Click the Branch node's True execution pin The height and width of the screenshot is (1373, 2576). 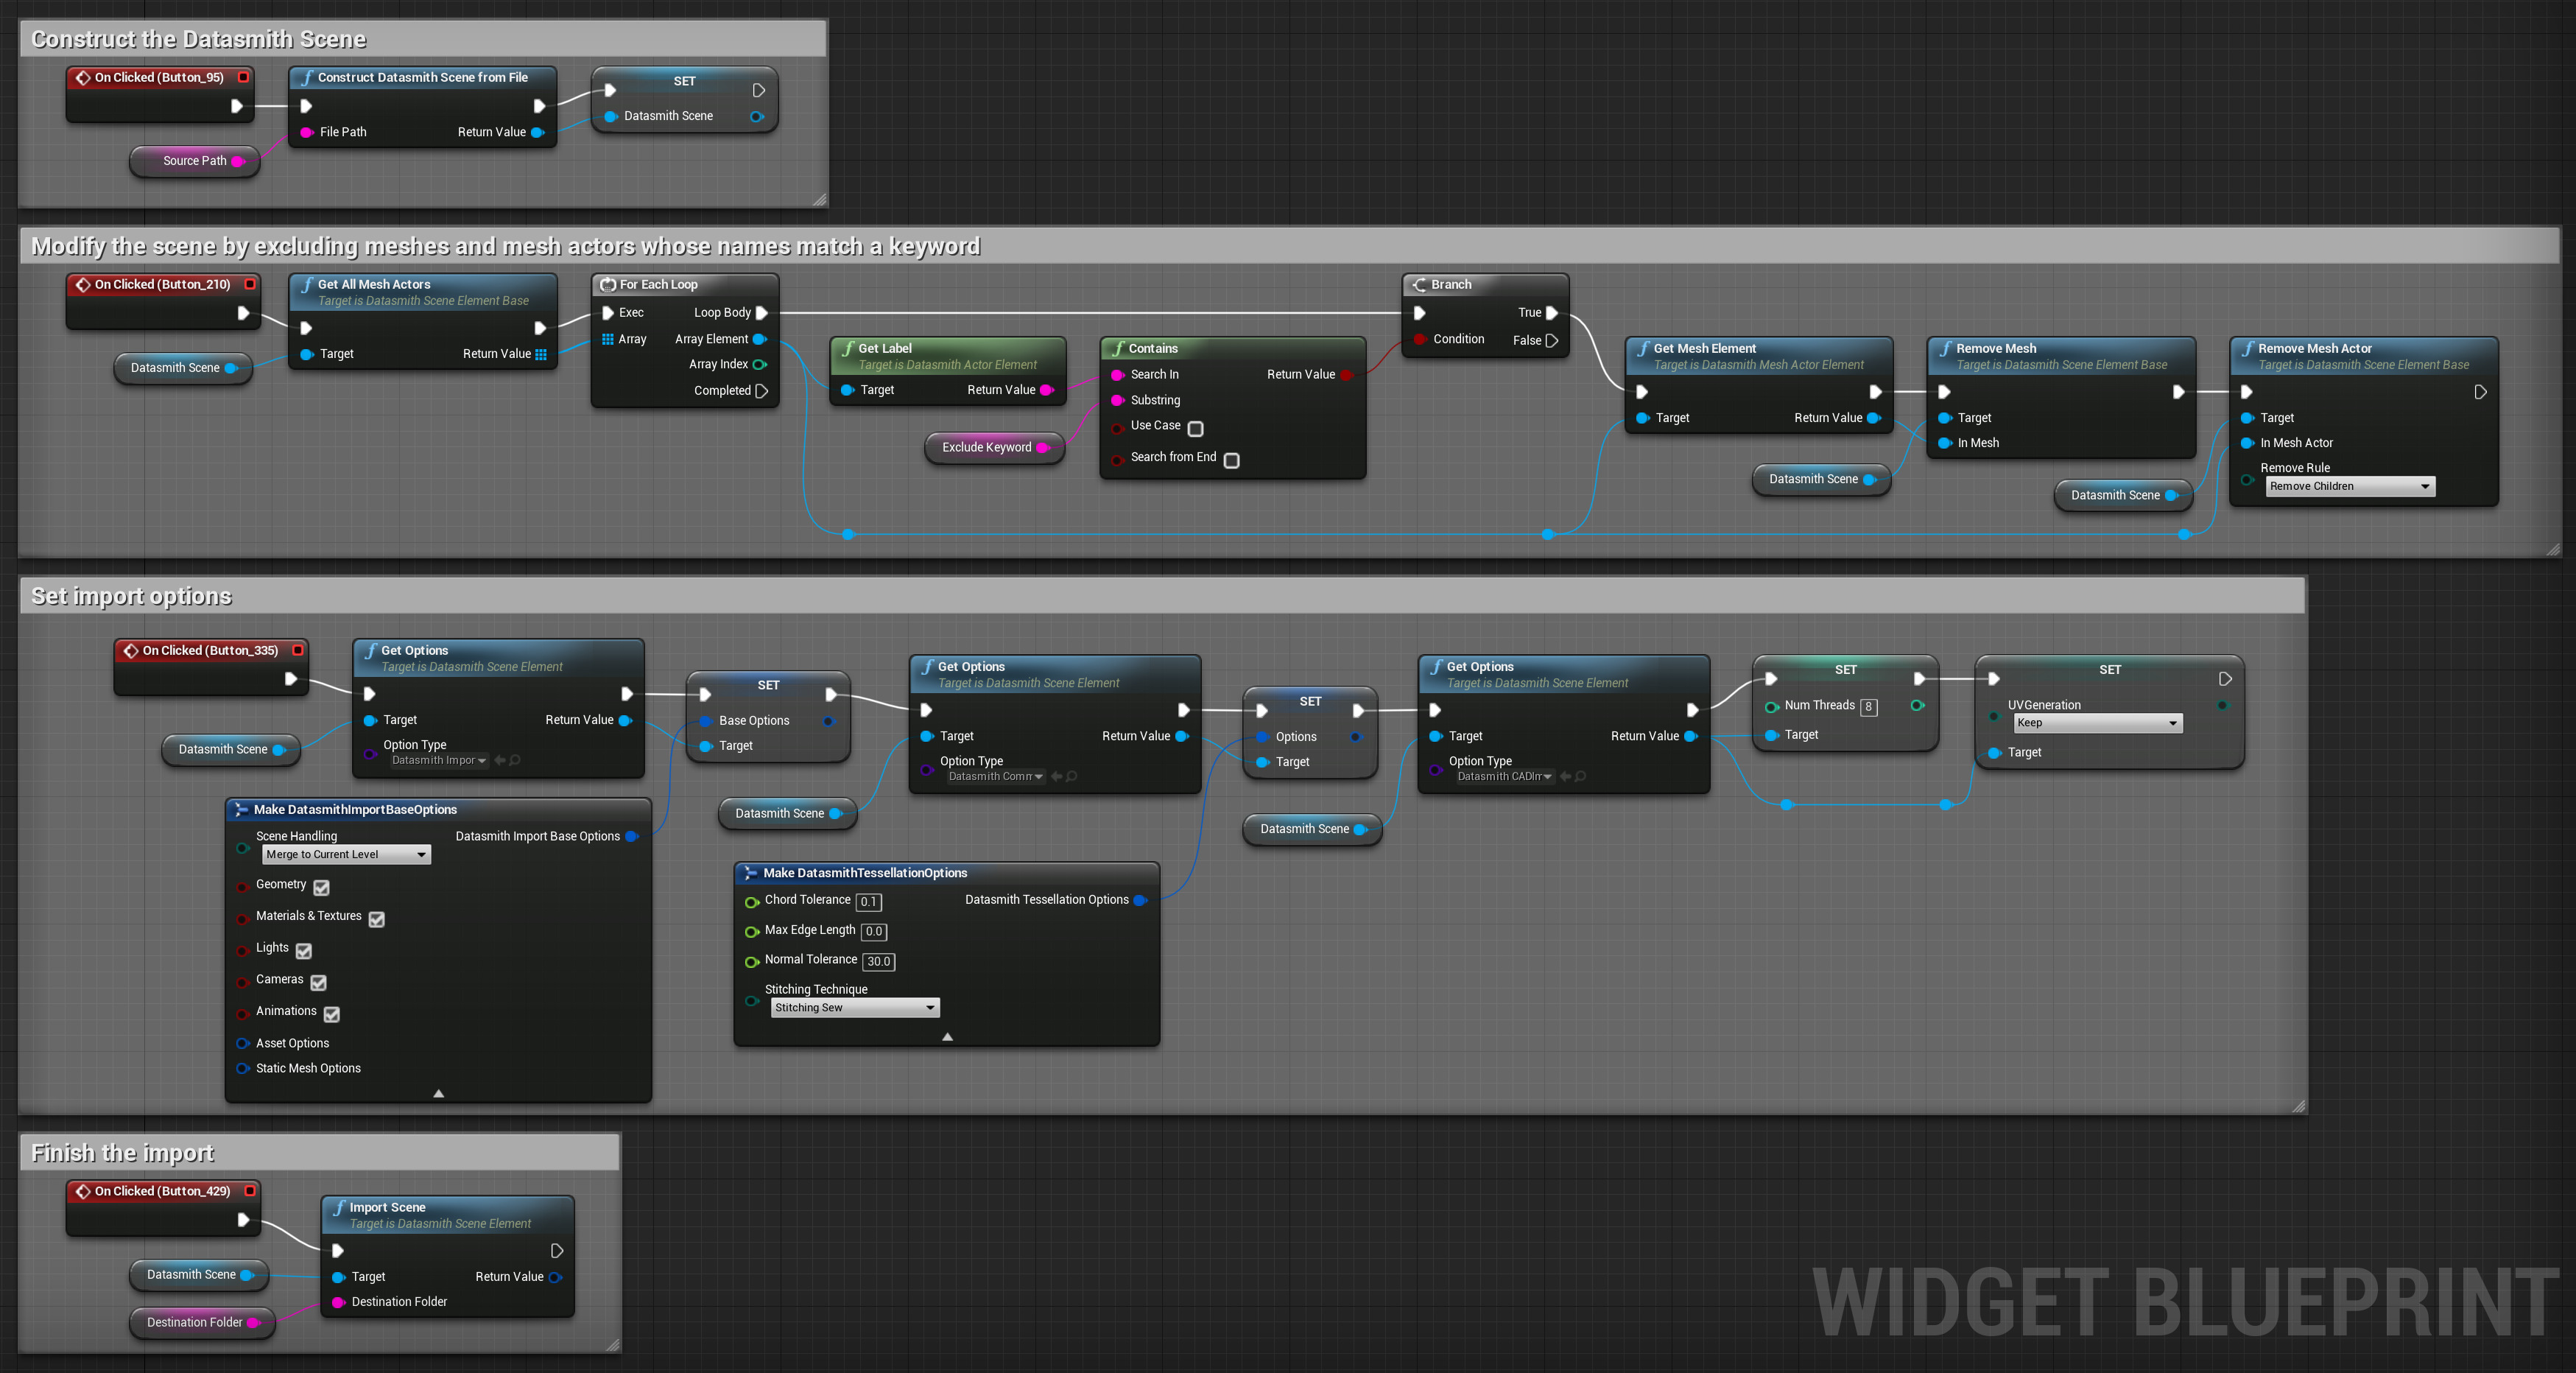pyautogui.click(x=1551, y=313)
